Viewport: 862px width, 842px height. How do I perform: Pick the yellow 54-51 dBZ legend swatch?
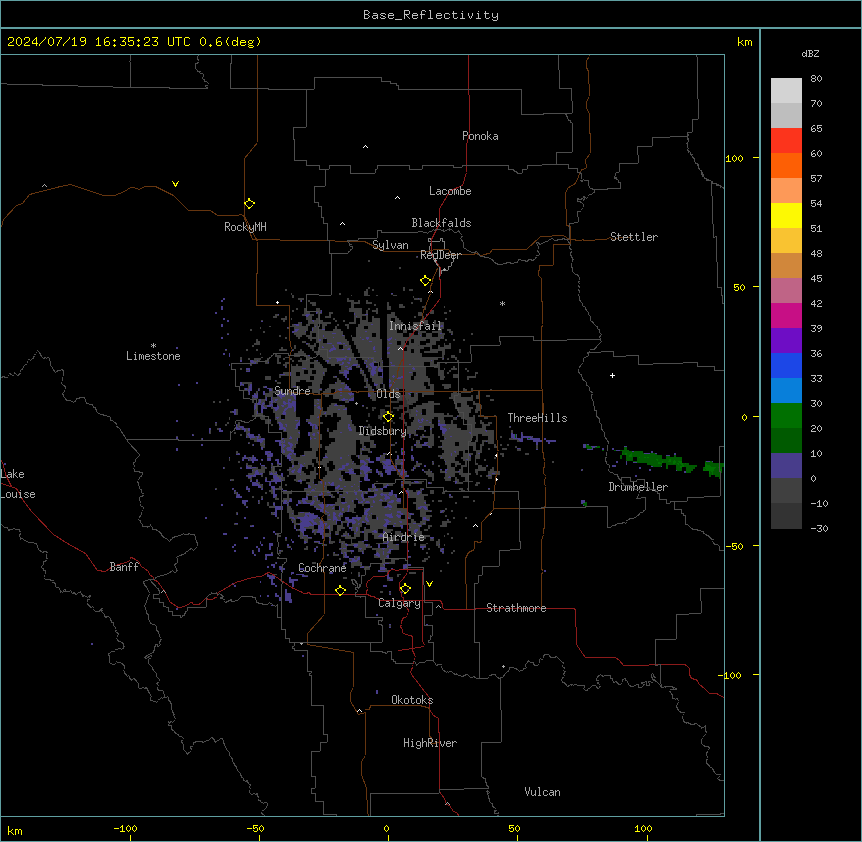point(786,215)
